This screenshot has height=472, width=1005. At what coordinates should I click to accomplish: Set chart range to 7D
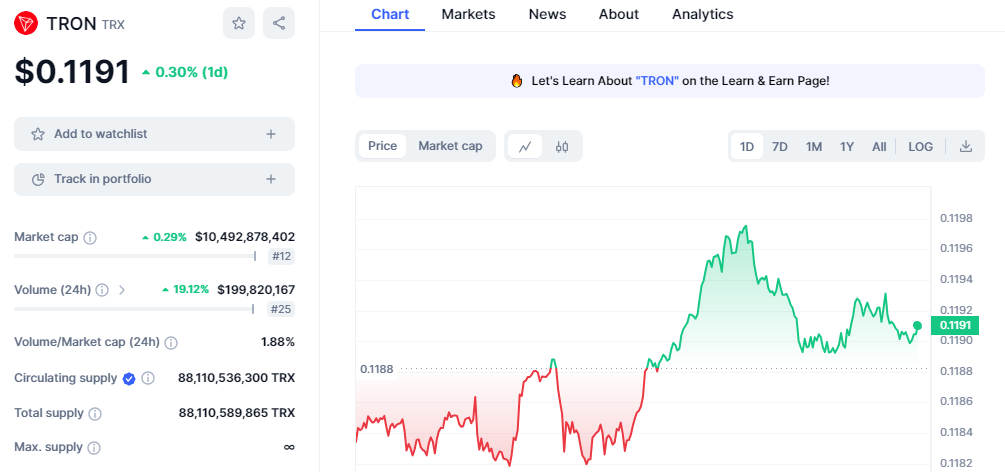pos(779,147)
